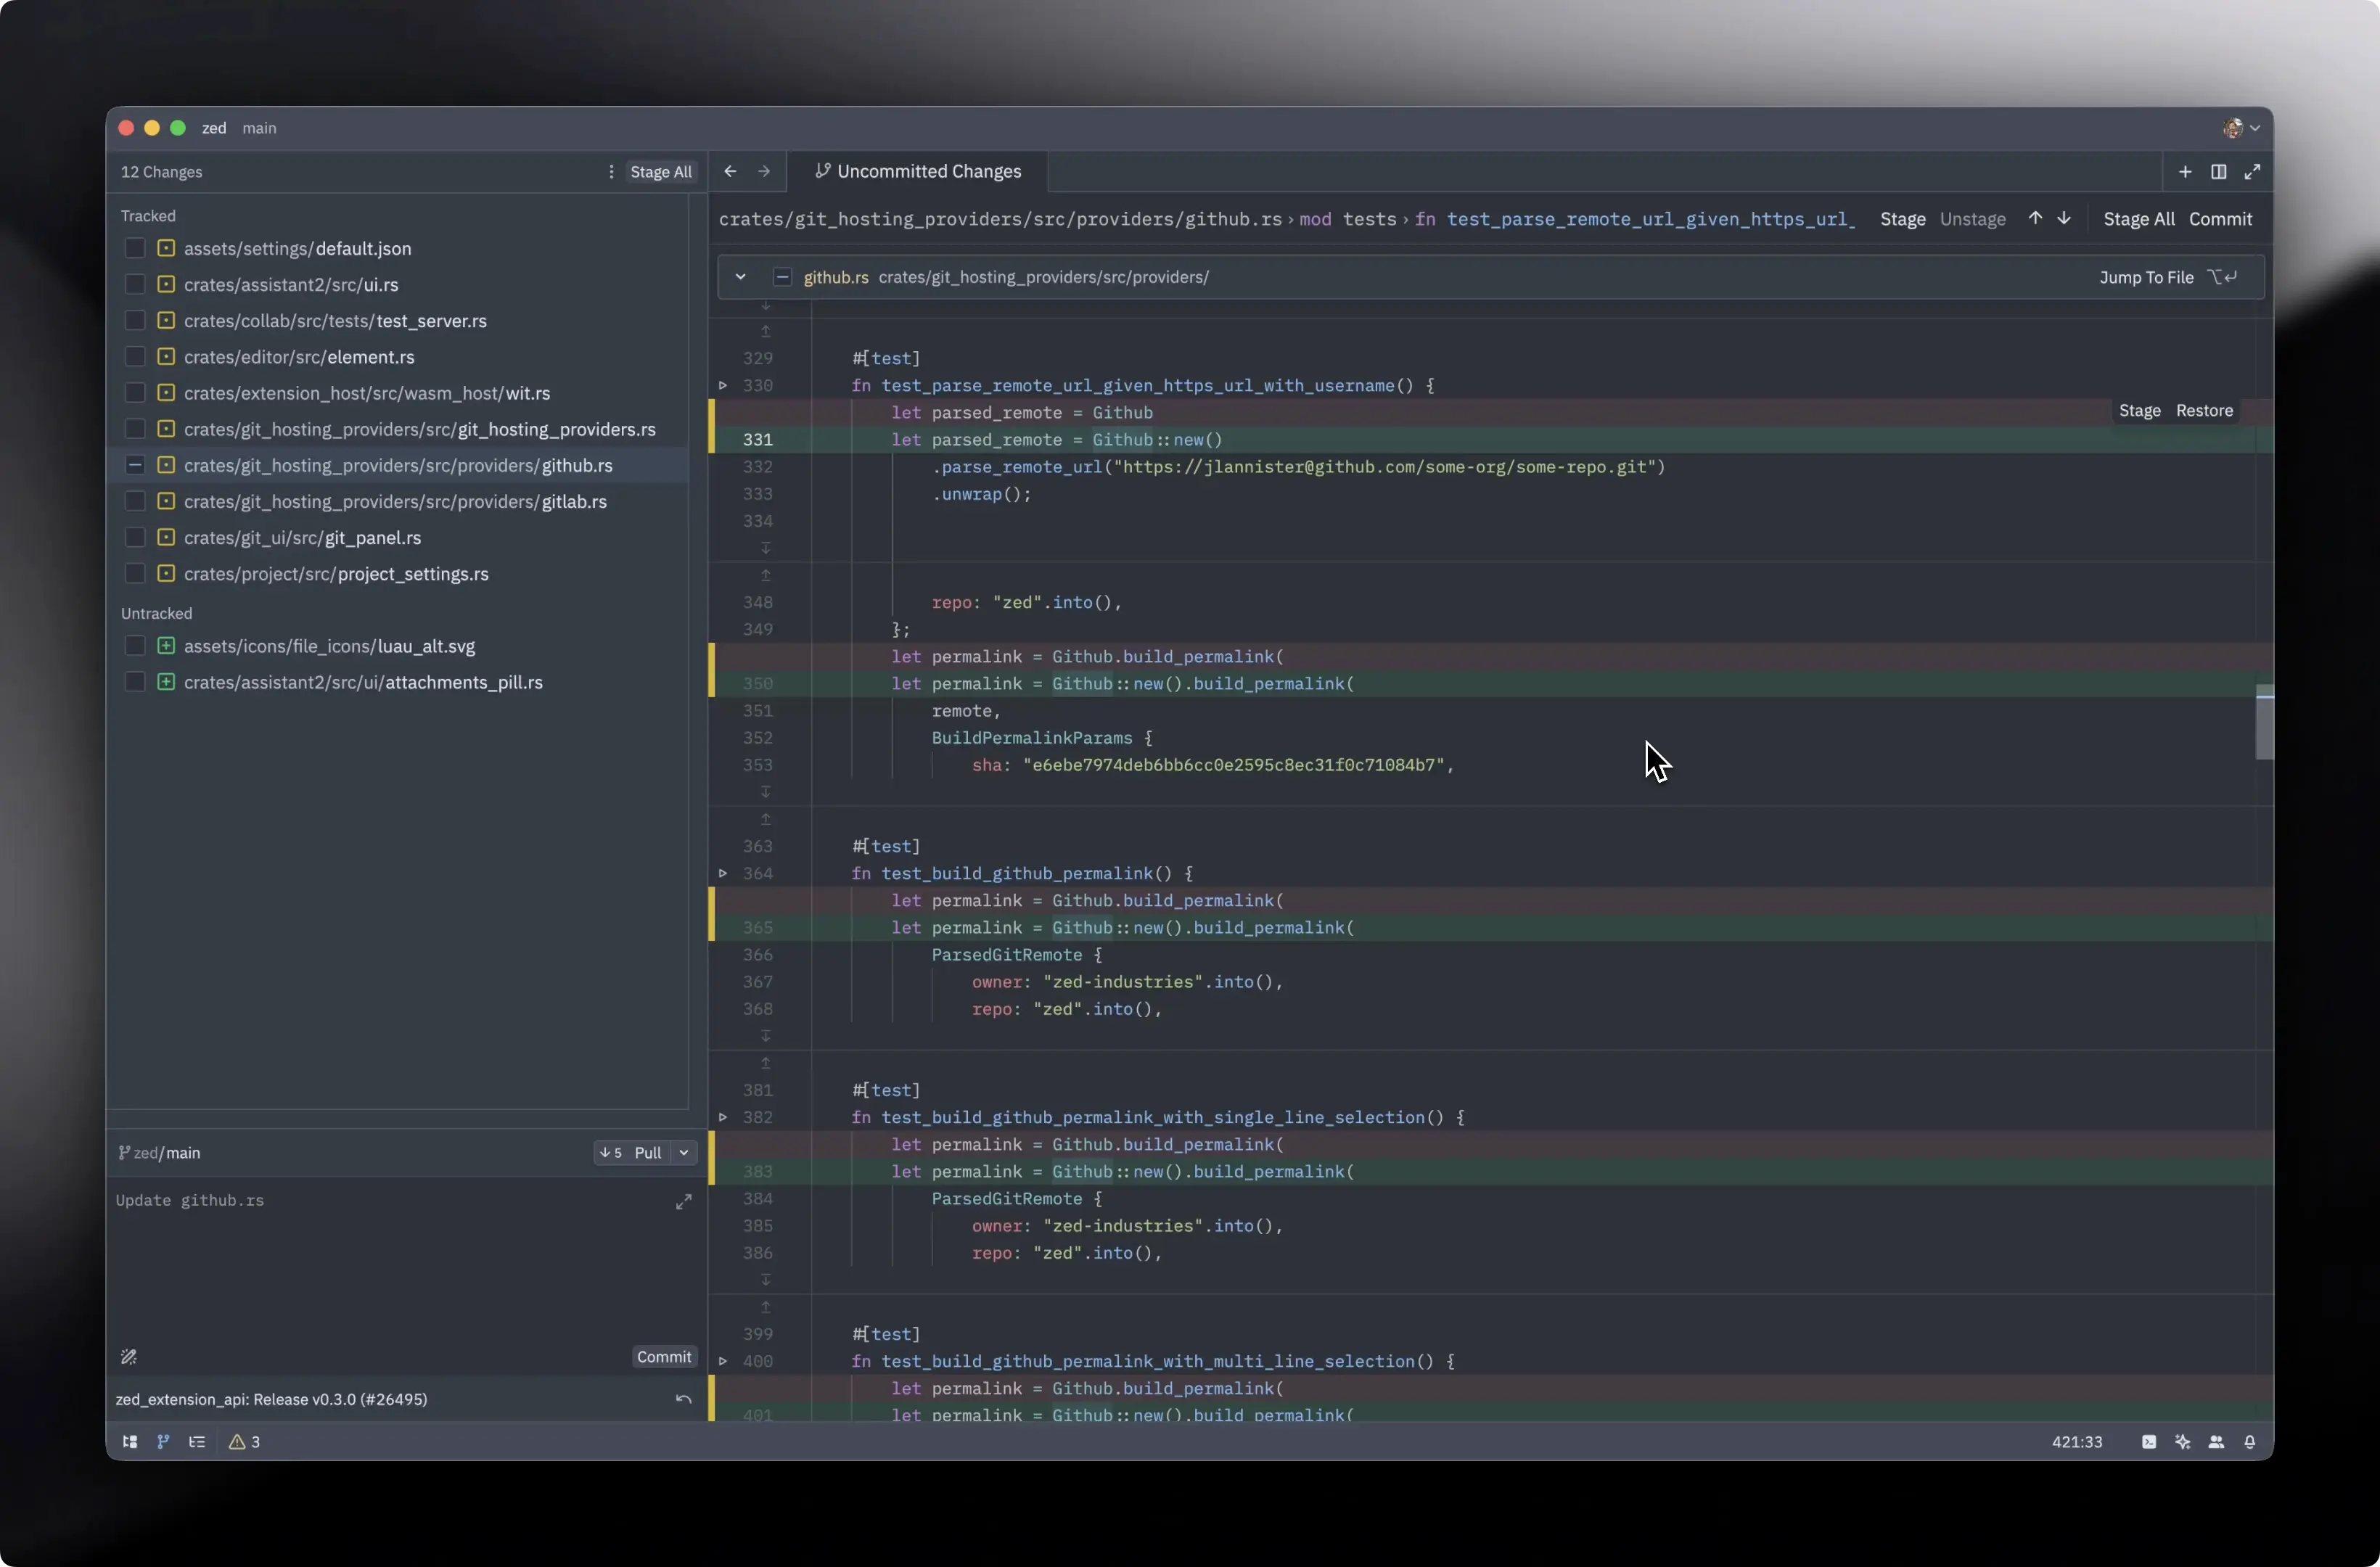
Task: Click the generate commit message pencil icon
Action: tap(129, 1356)
